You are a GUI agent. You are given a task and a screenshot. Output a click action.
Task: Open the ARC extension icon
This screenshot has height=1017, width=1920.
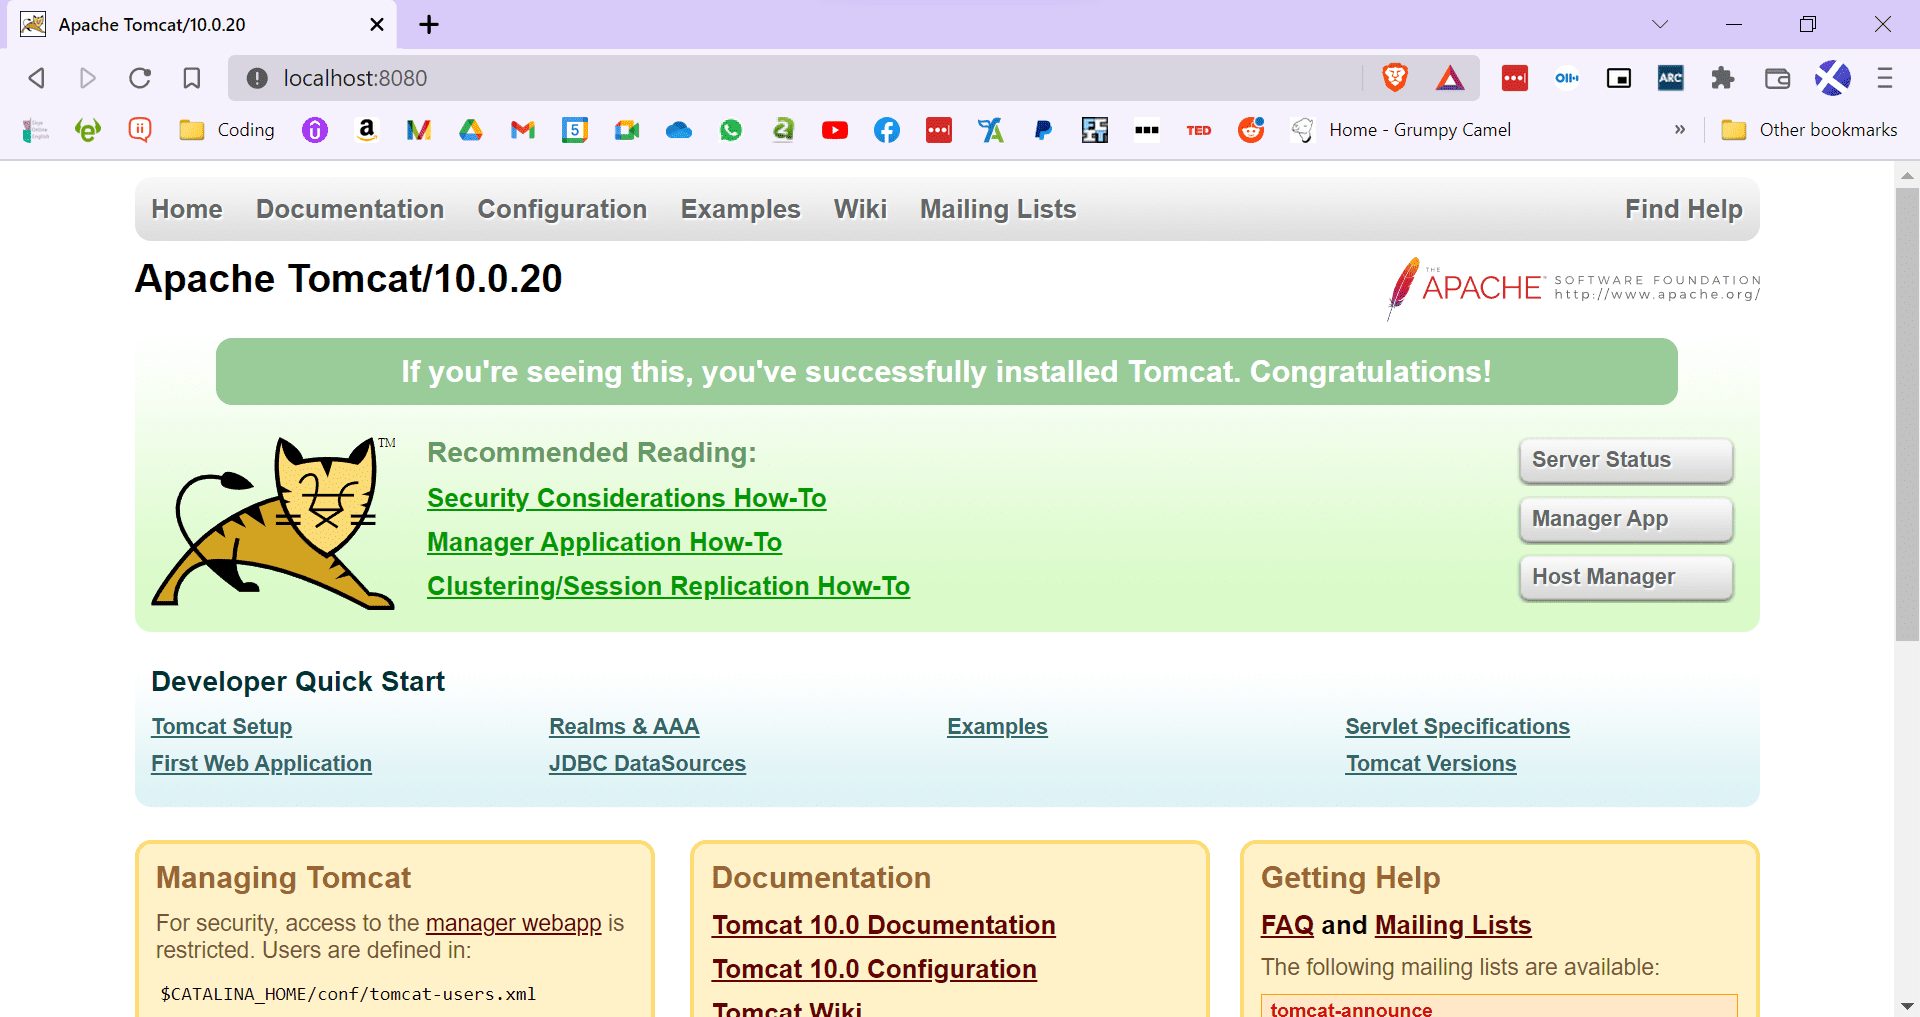click(x=1670, y=77)
